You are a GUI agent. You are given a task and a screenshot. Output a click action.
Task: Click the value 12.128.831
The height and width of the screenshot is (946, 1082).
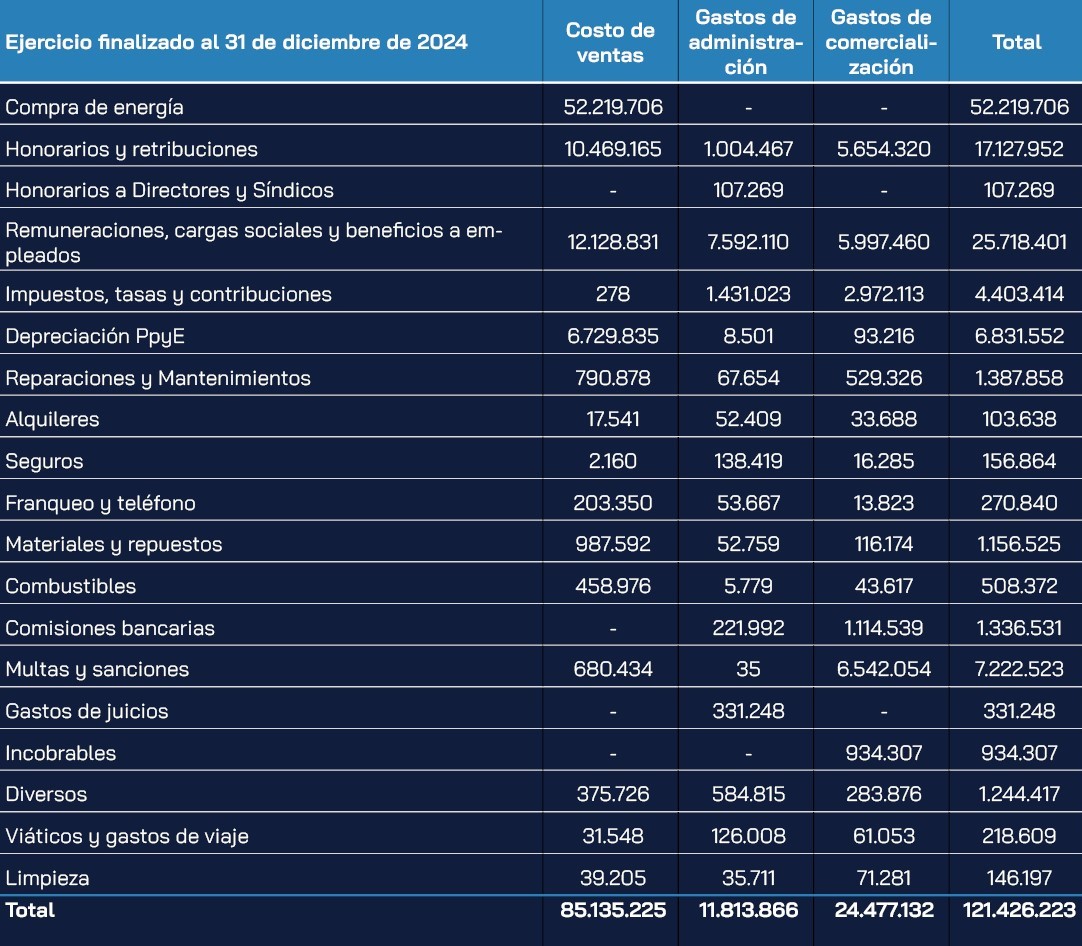(613, 242)
